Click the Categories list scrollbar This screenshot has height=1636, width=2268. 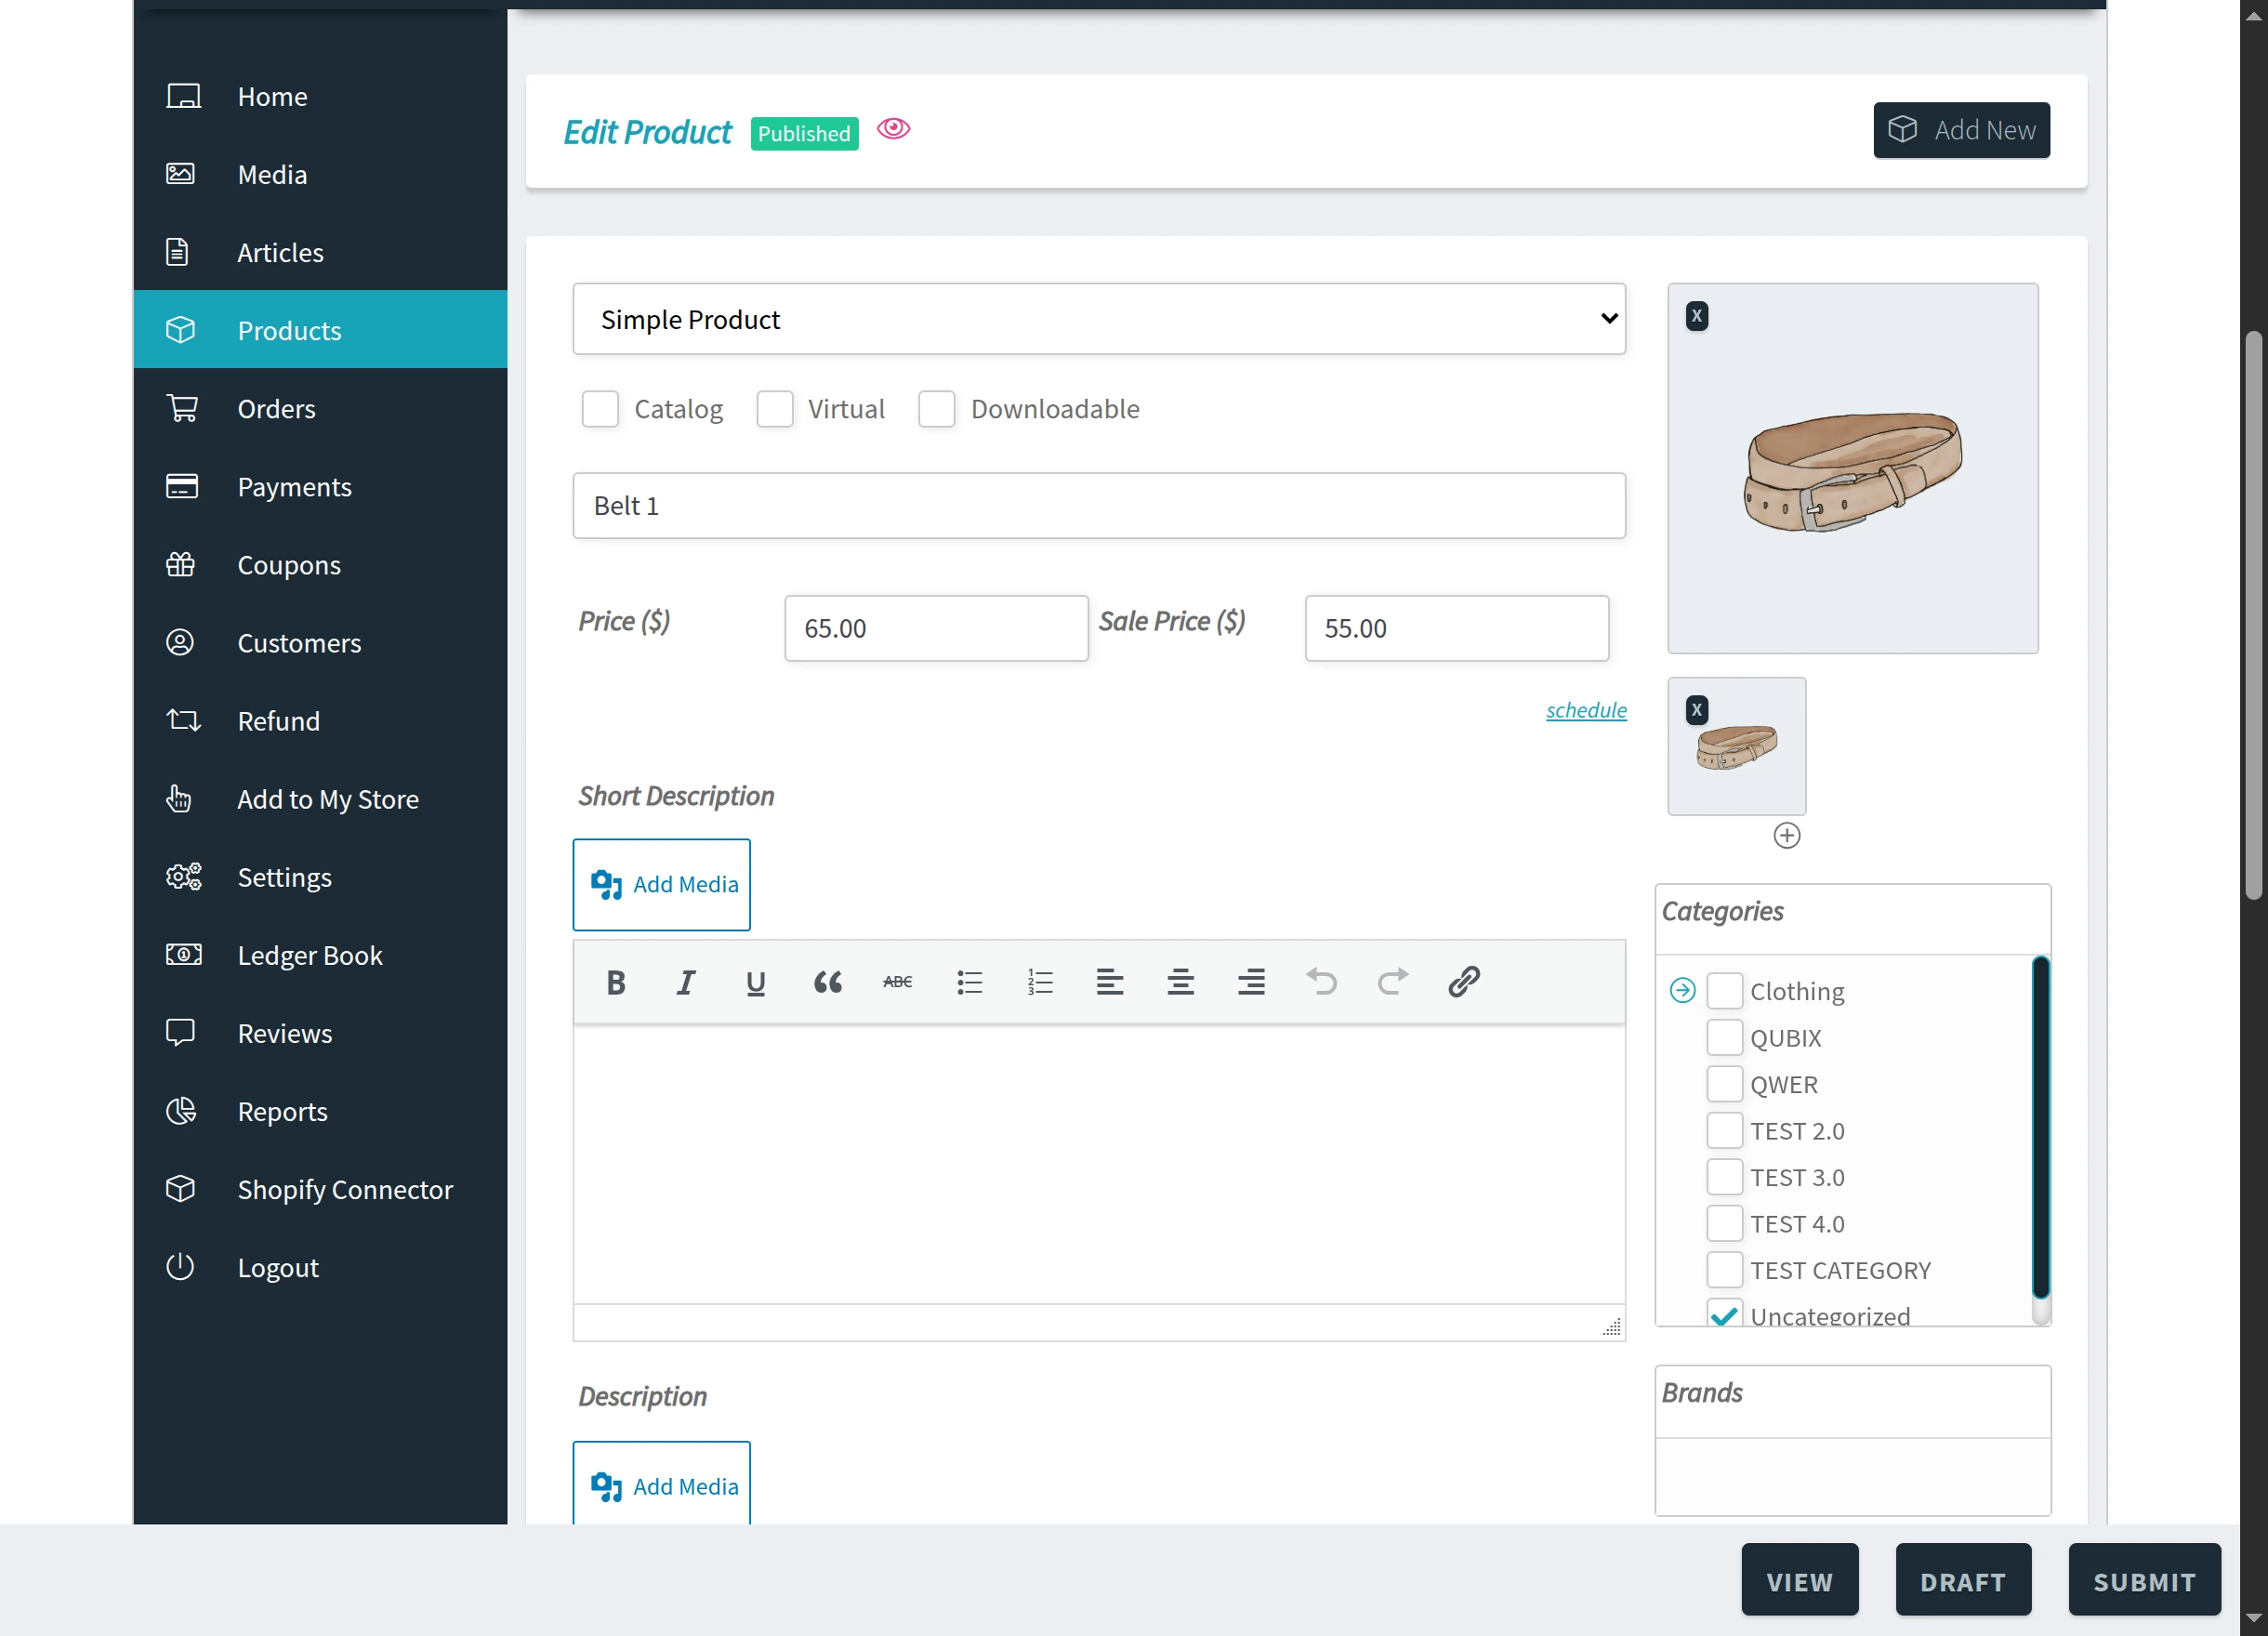click(2040, 1127)
